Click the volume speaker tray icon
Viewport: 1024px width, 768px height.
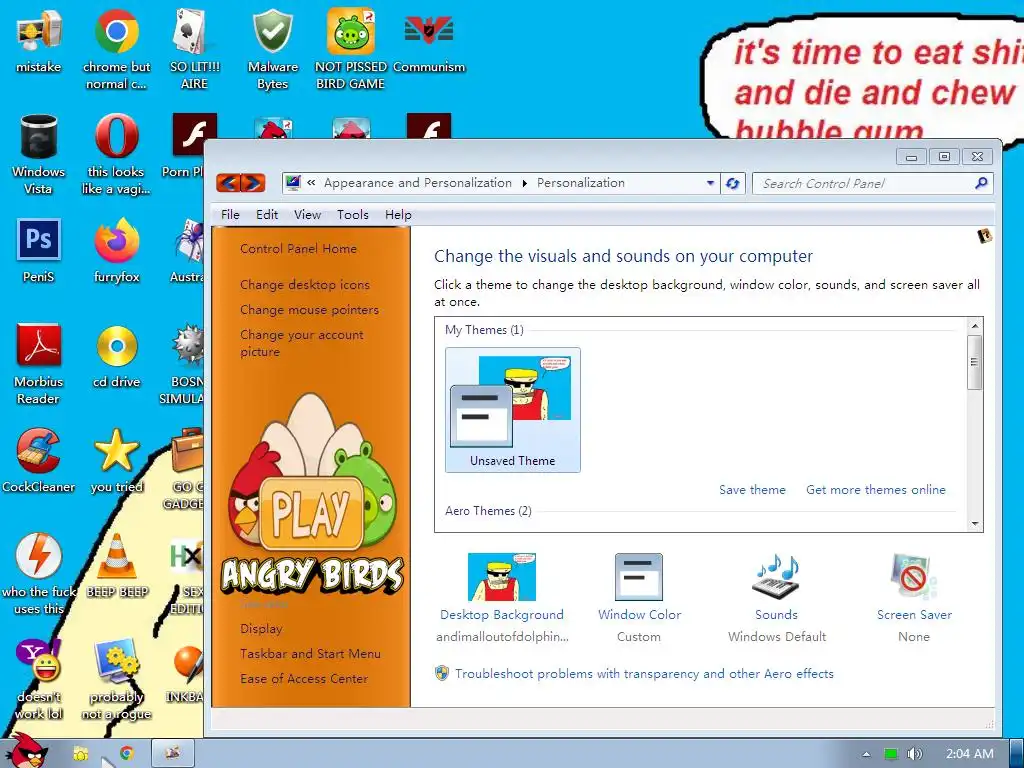tap(914, 754)
